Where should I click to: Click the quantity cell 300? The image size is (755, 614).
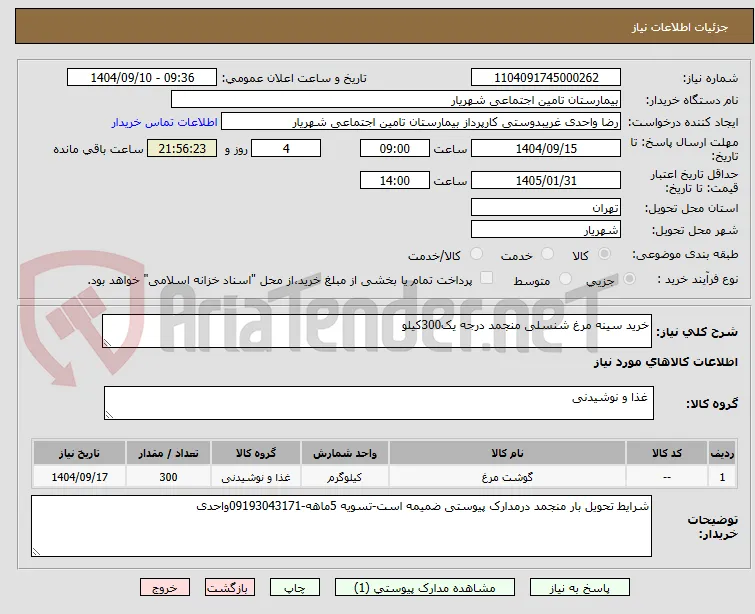point(168,477)
